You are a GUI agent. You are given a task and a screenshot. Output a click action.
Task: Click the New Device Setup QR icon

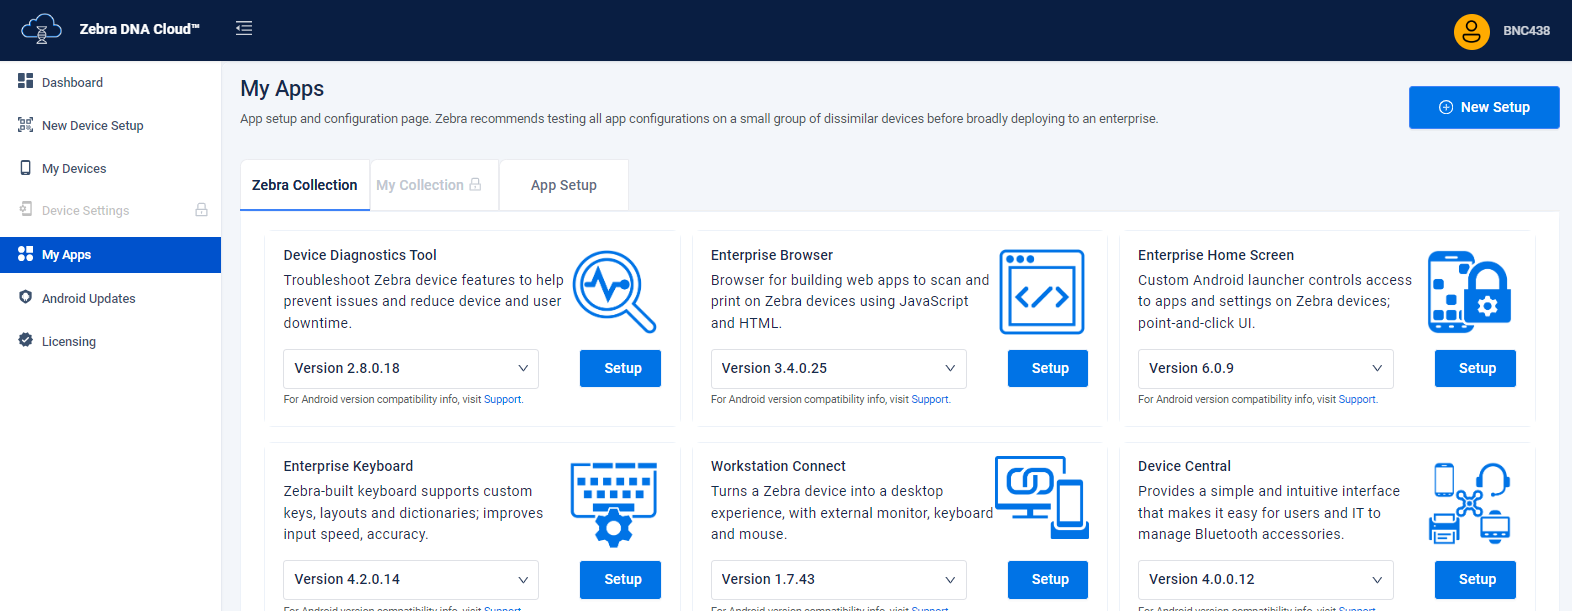click(26, 124)
